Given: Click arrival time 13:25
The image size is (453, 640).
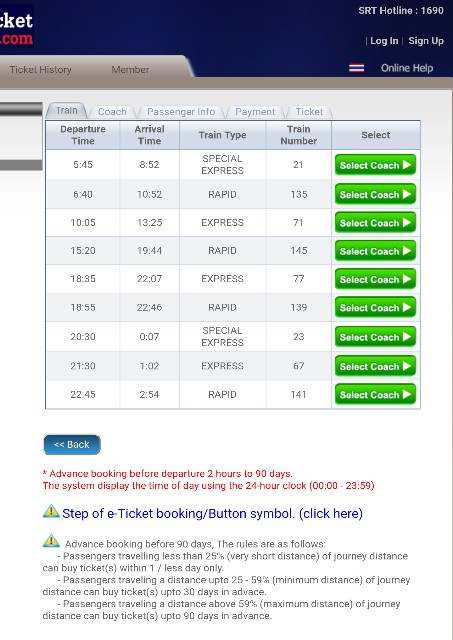Looking at the screenshot, I should [x=149, y=222].
